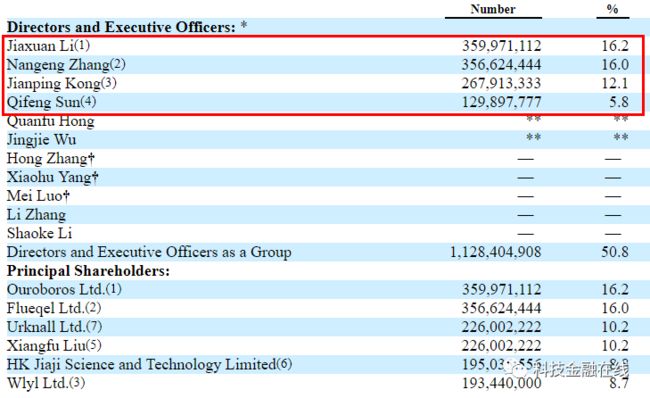650x398 pixels.
Task: Click the "%" column header
Action: [612, 9]
